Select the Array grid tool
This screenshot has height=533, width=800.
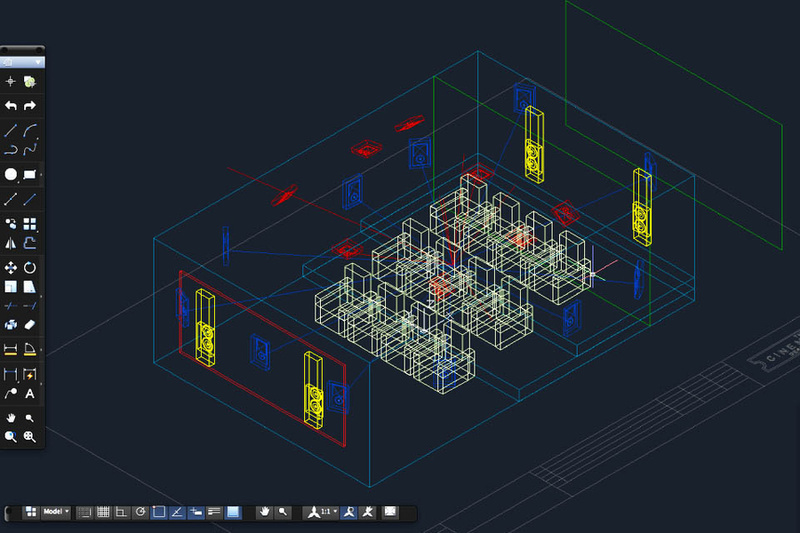pyautogui.click(x=30, y=224)
